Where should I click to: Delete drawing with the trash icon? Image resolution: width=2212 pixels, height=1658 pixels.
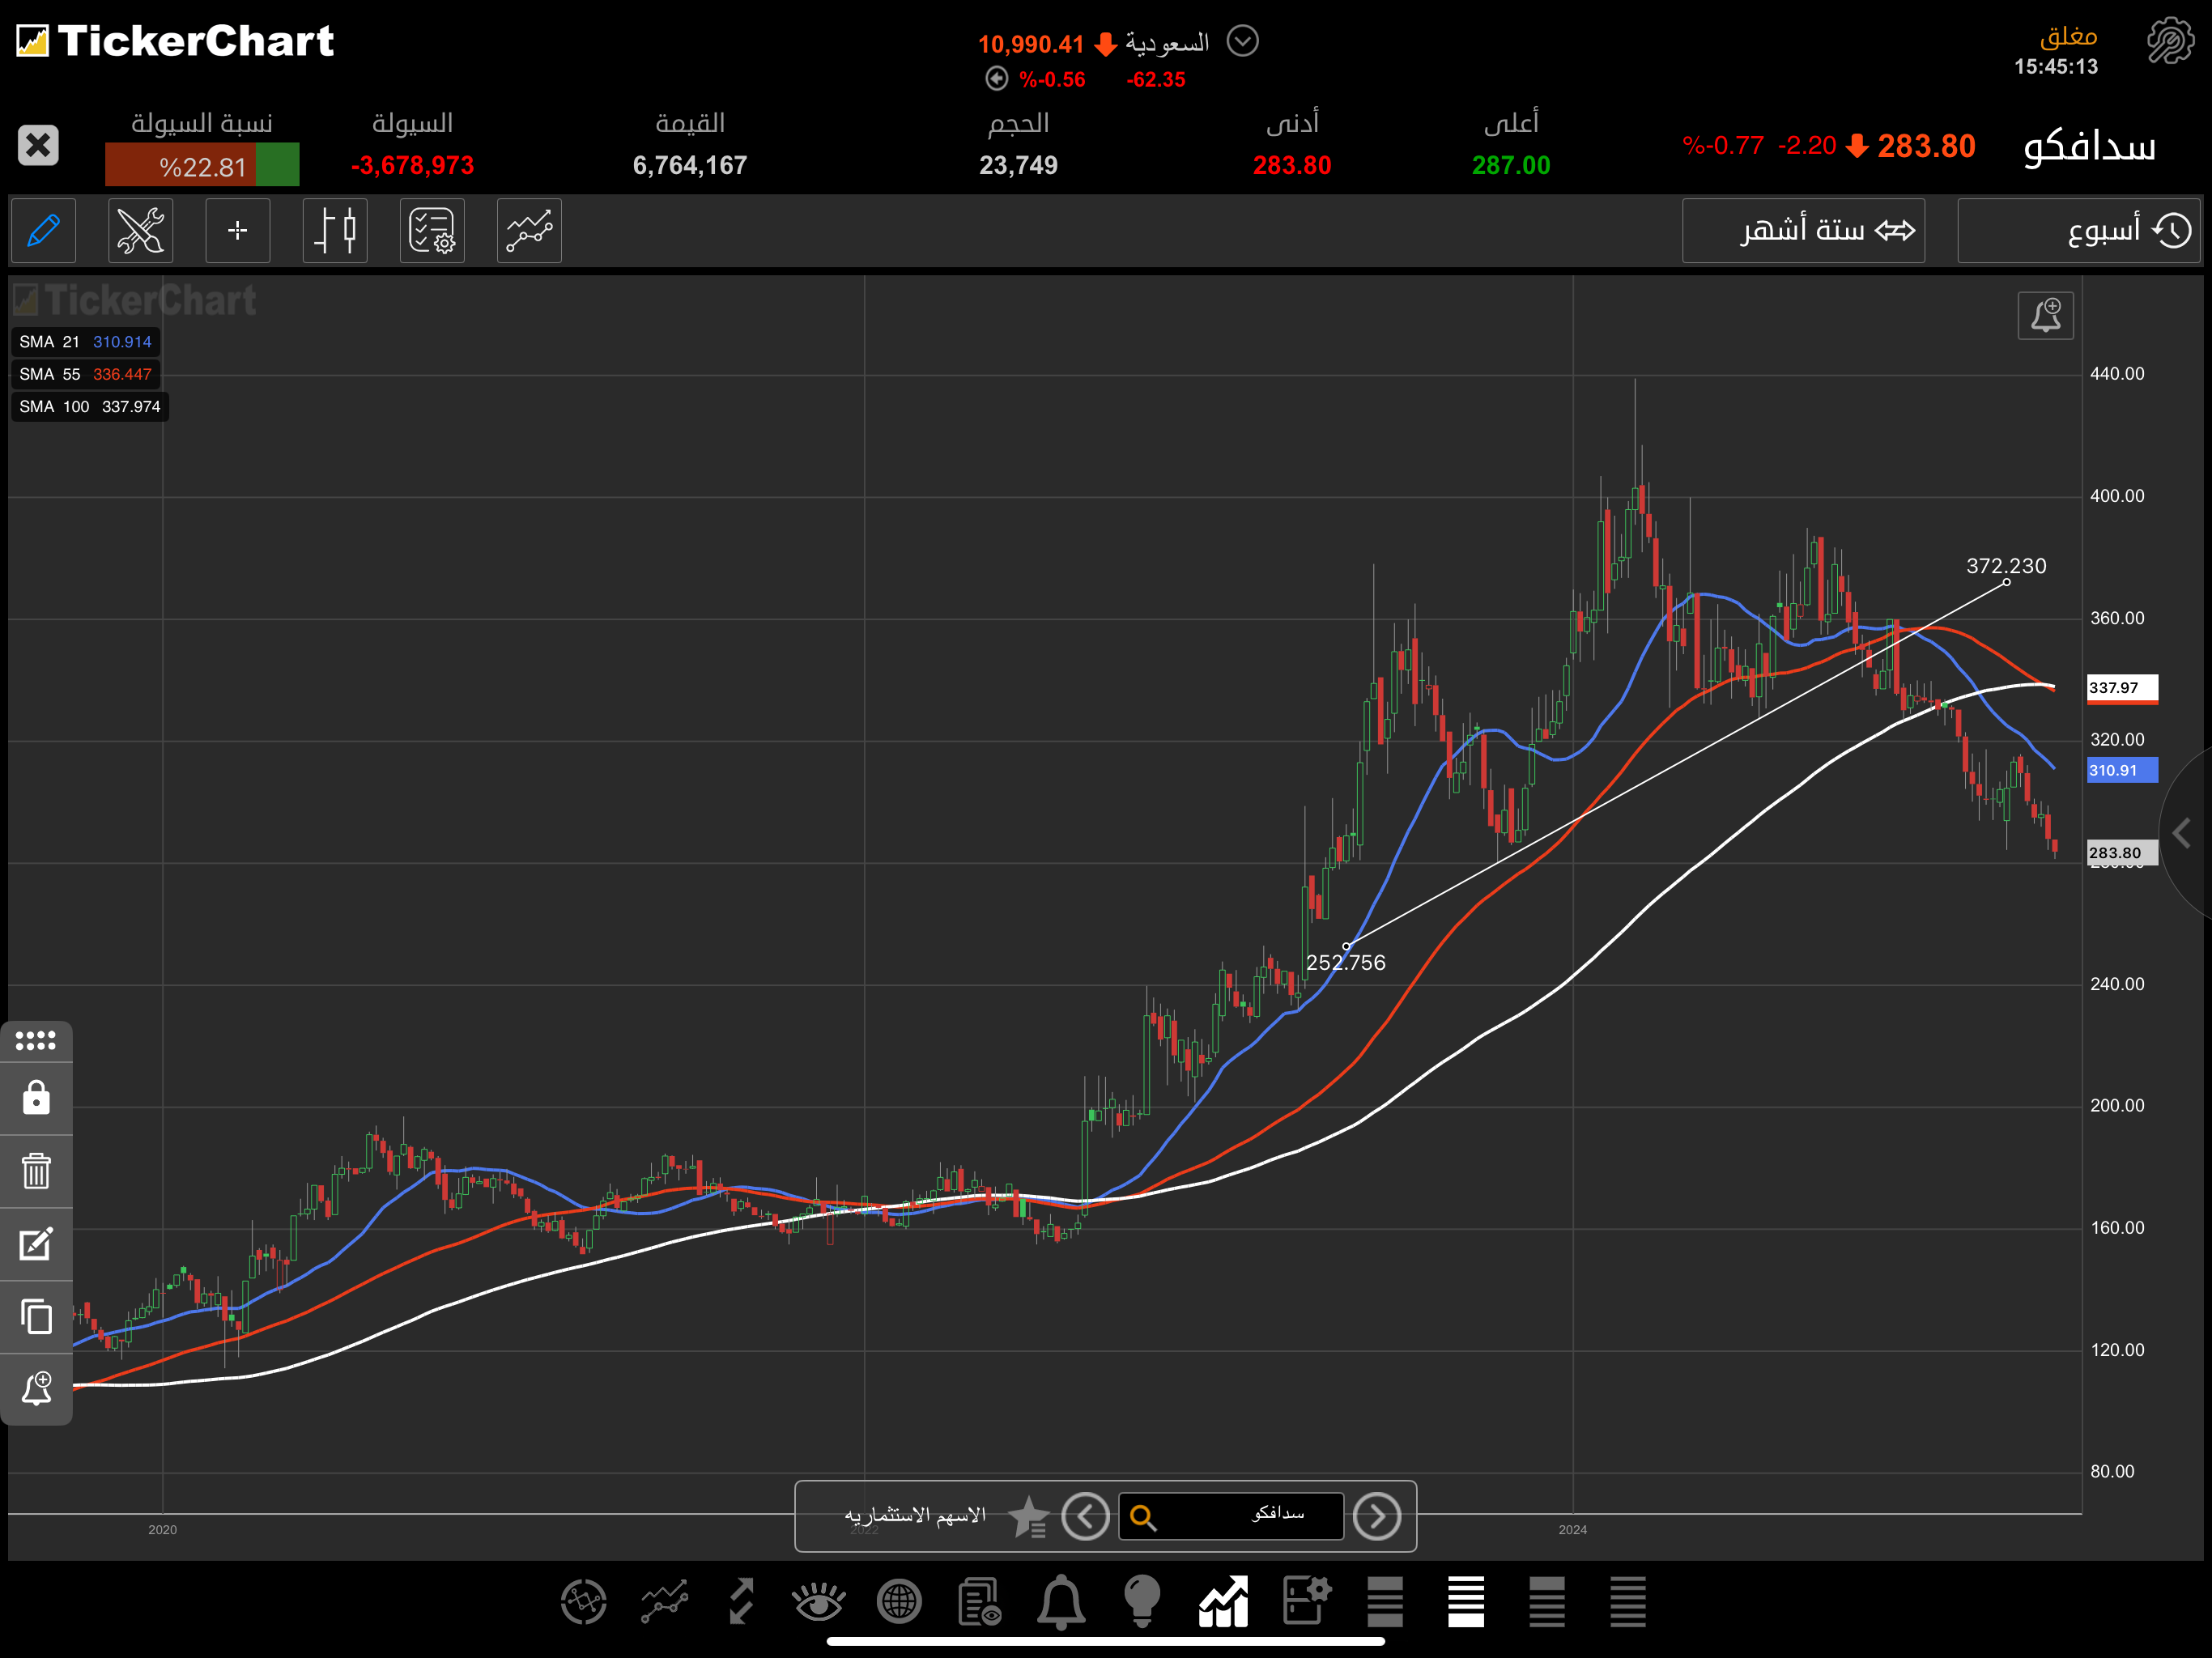coord(36,1171)
